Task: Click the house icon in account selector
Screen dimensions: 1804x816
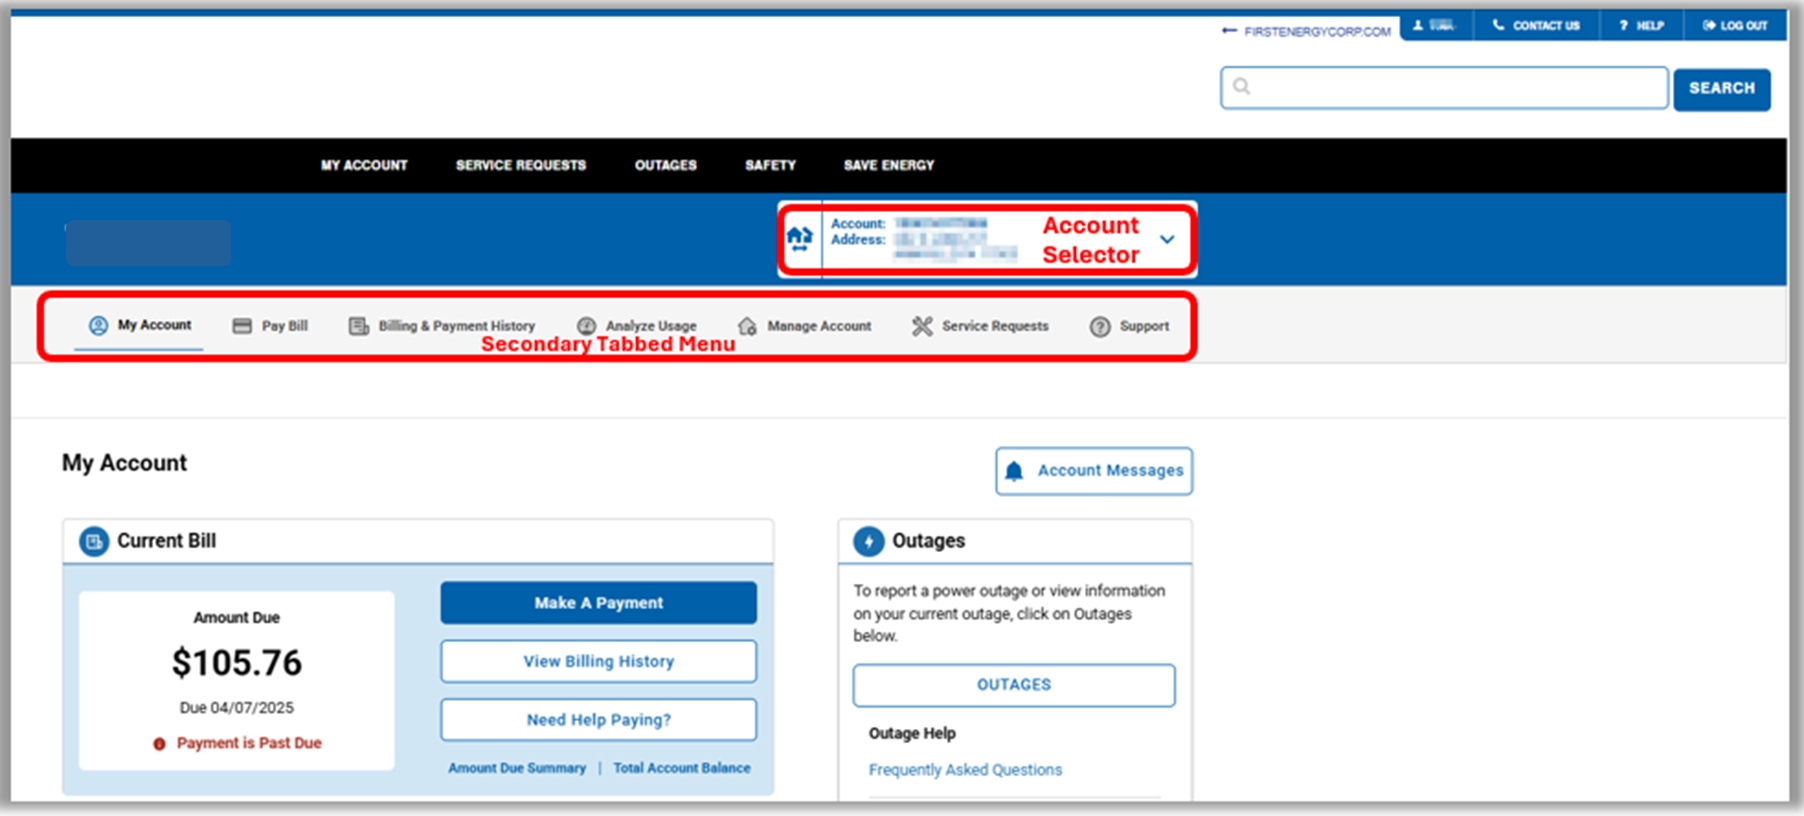Action: (x=799, y=239)
